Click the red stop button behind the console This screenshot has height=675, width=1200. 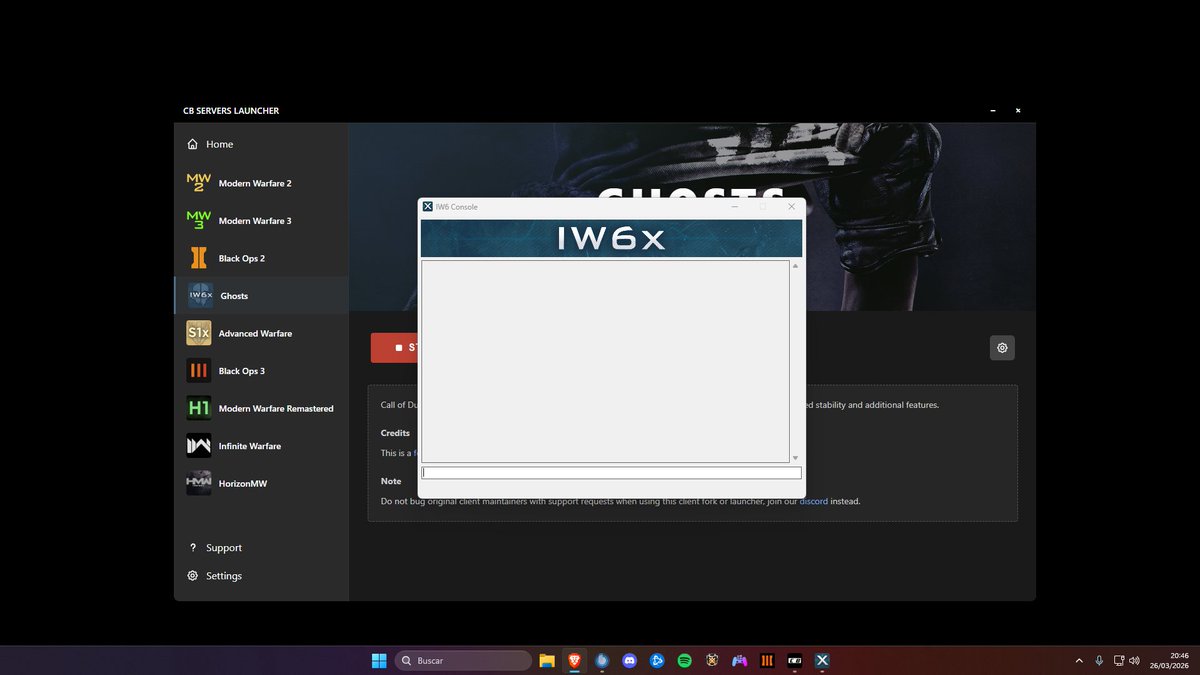click(394, 348)
